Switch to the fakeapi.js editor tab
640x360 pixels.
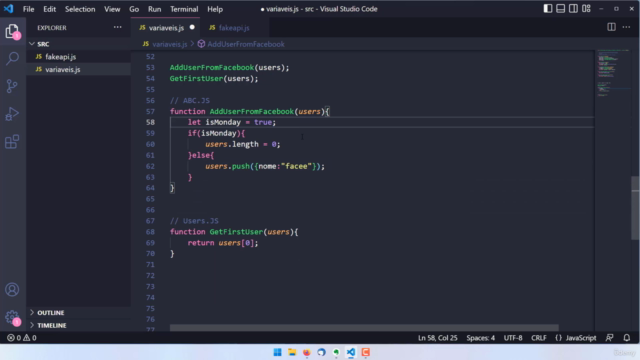click(233, 28)
